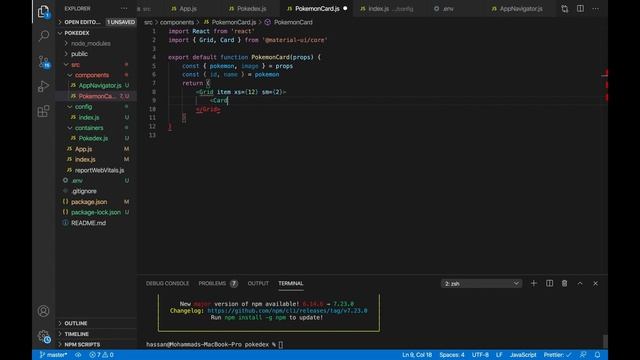Switch to Pokedex.js editor tab

251,9
